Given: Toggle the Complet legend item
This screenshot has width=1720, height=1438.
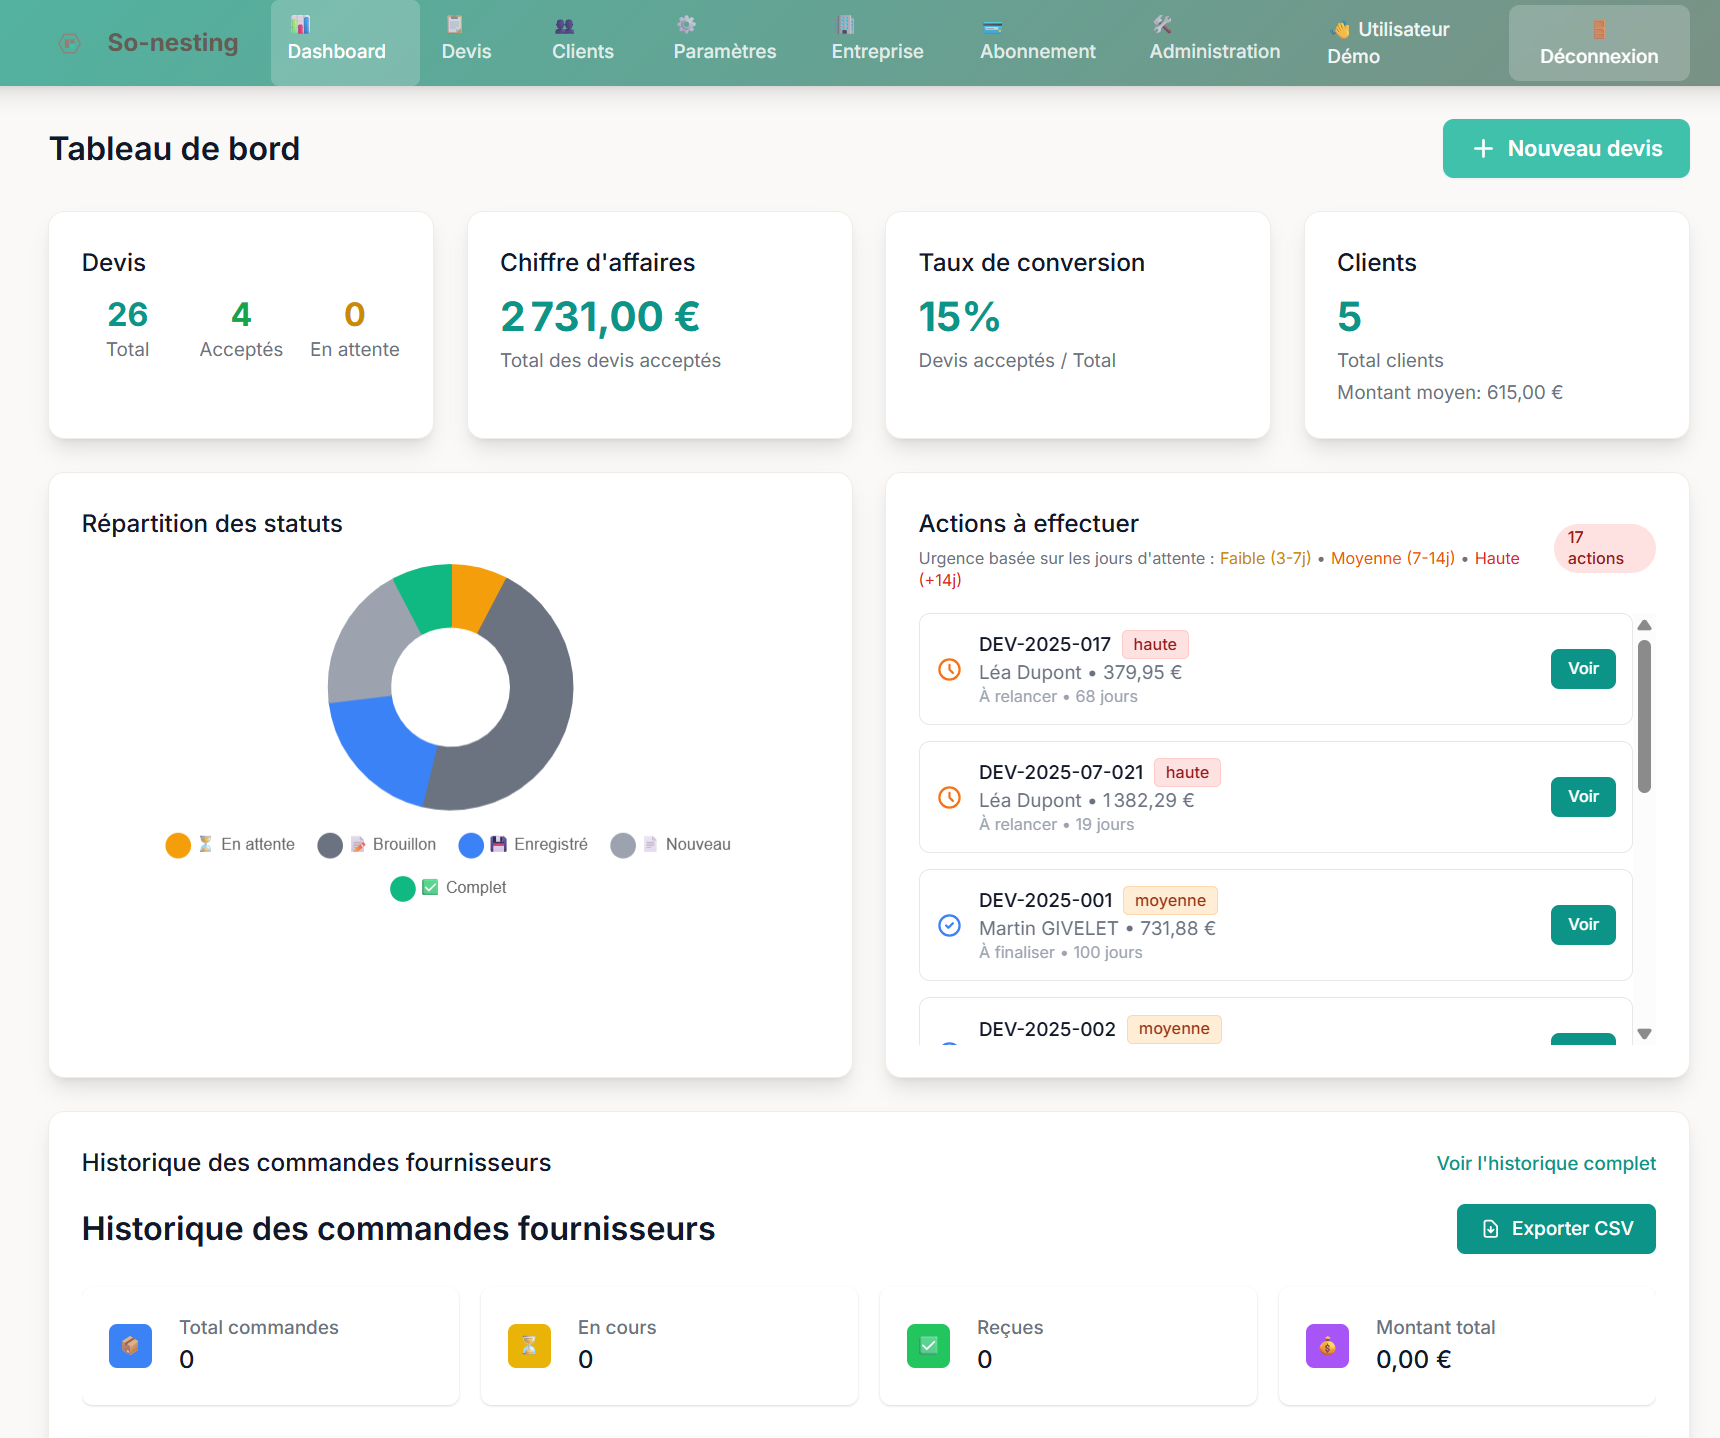Looking at the screenshot, I should 449,888.
